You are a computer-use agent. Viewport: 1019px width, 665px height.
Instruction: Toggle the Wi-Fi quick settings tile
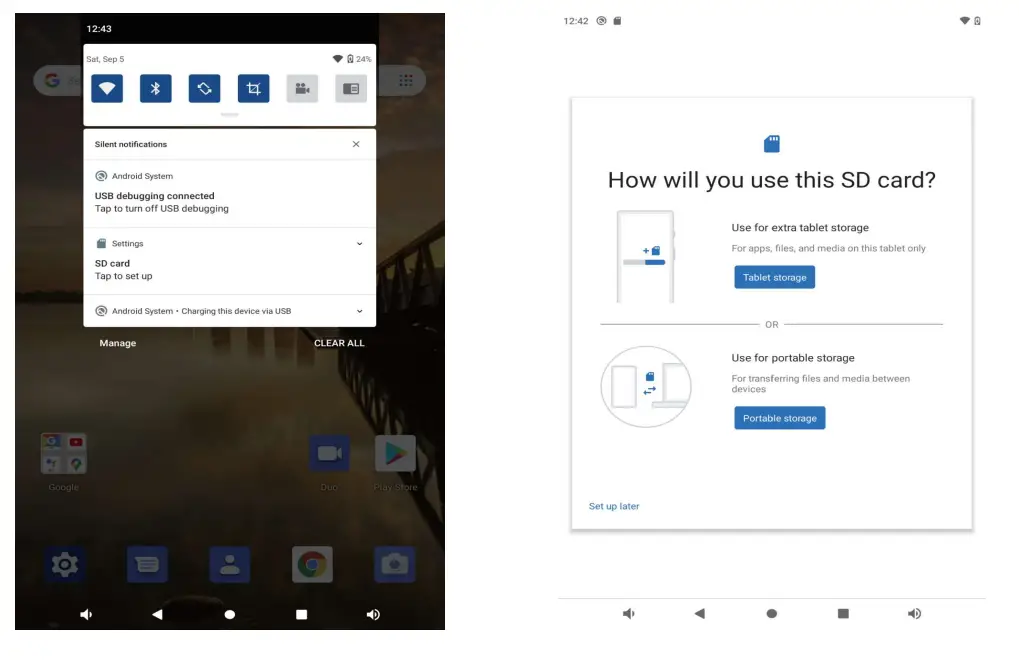pos(107,88)
